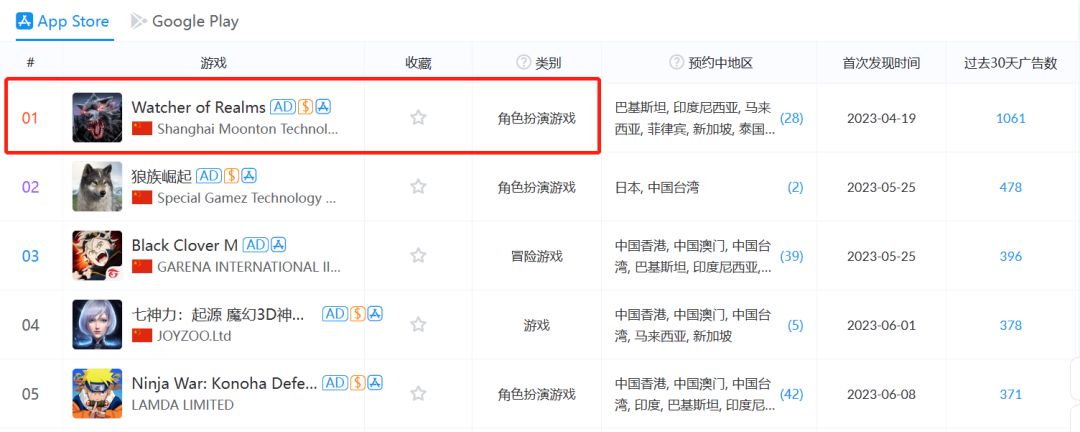Click the AD badge beside Watcher of Realms
The height and width of the screenshot is (432, 1080).
(282, 107)
